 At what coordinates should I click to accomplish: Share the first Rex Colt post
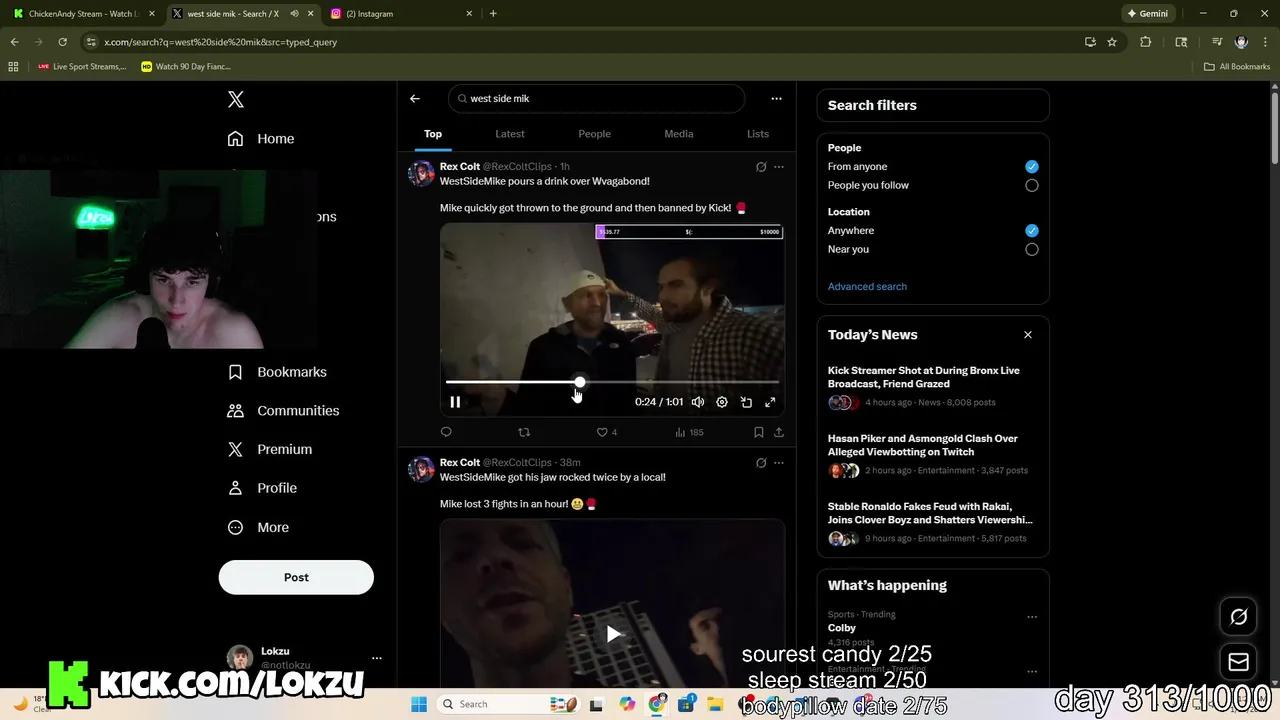click(779, 432)
